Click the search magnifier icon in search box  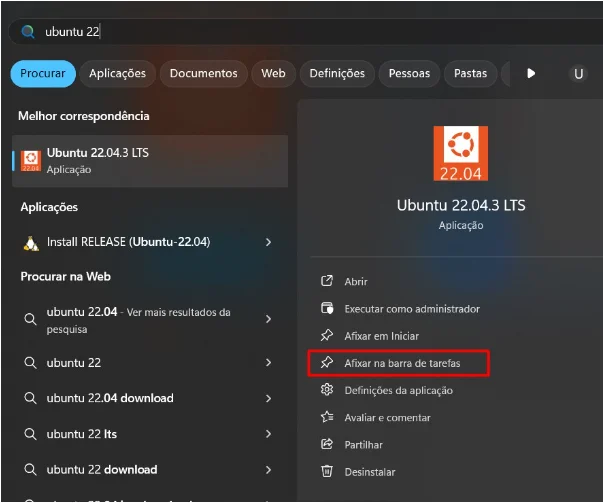(28, 32)
